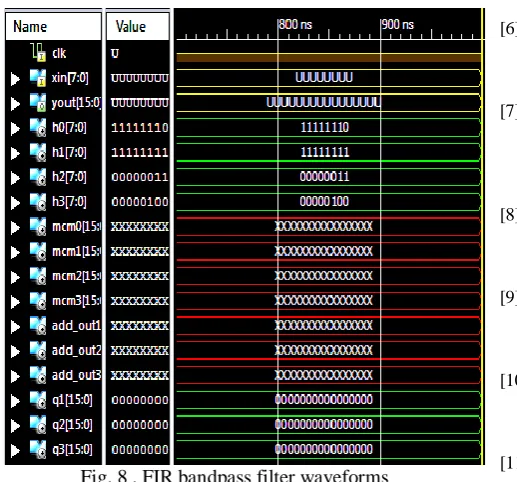Image resolution: width=517 pixels, height=482 pixels.
Task: Expand the mcm0 bus
Action: point(15,228)
